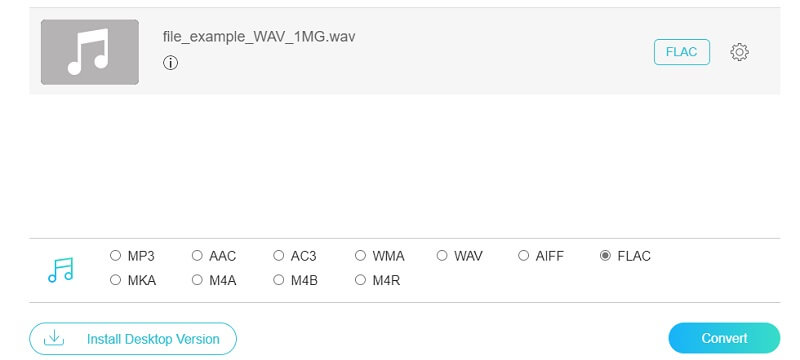Click Install Desktop Version button
Image resolution: width=800 pixels, height=360 pixels.
[133, 339]
